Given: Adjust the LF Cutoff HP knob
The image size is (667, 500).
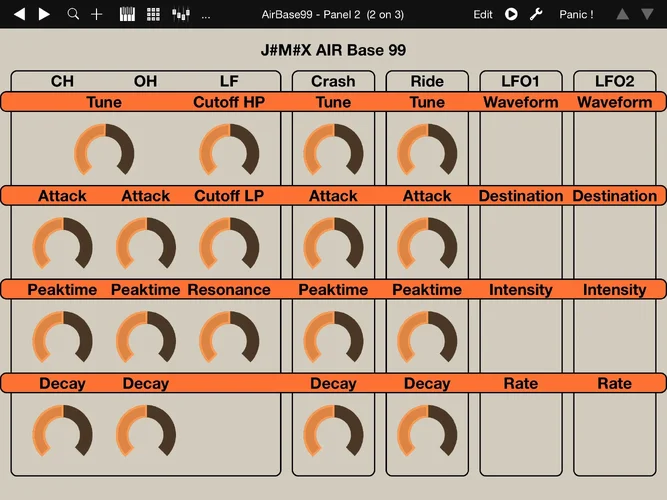Looking at the screenshot, I should click(x=229, y=150).
